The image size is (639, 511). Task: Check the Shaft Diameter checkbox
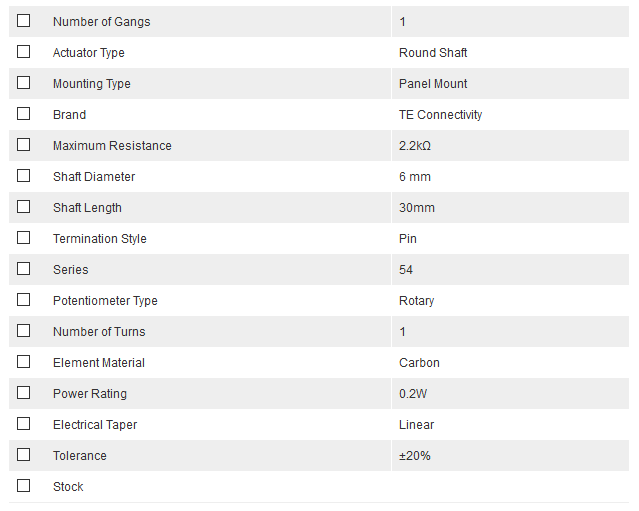(x=24, y=176)
